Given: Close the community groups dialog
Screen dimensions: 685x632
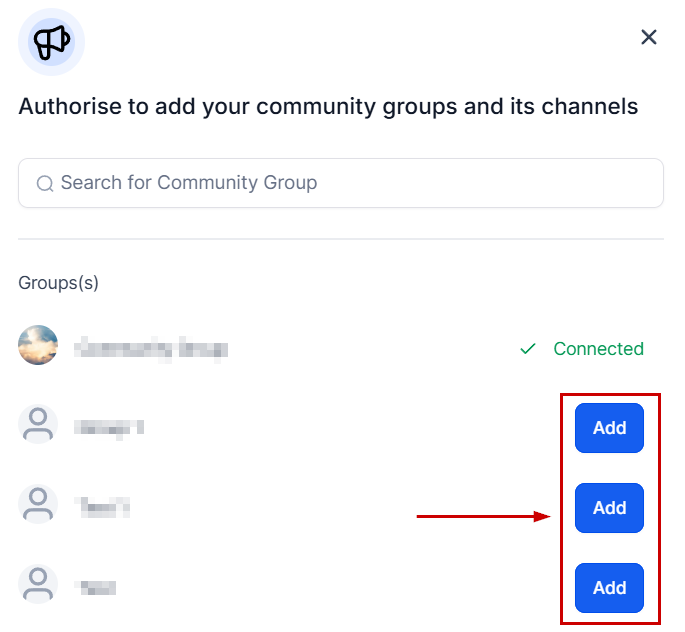Looking at the screenshot, I should click(649, 37).
